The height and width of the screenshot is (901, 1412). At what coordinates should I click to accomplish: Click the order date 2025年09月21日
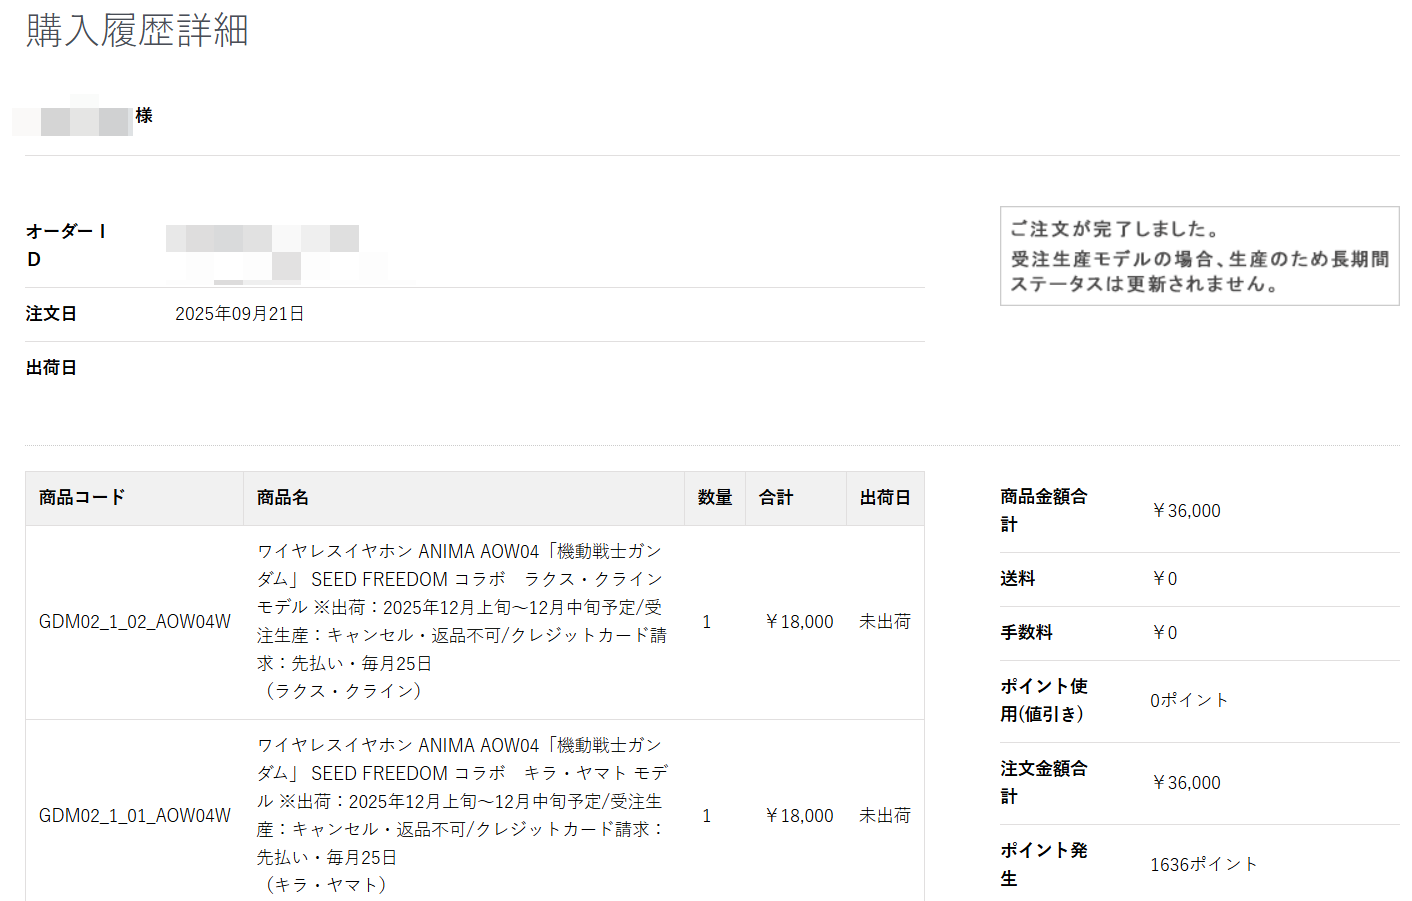[240, 314]
